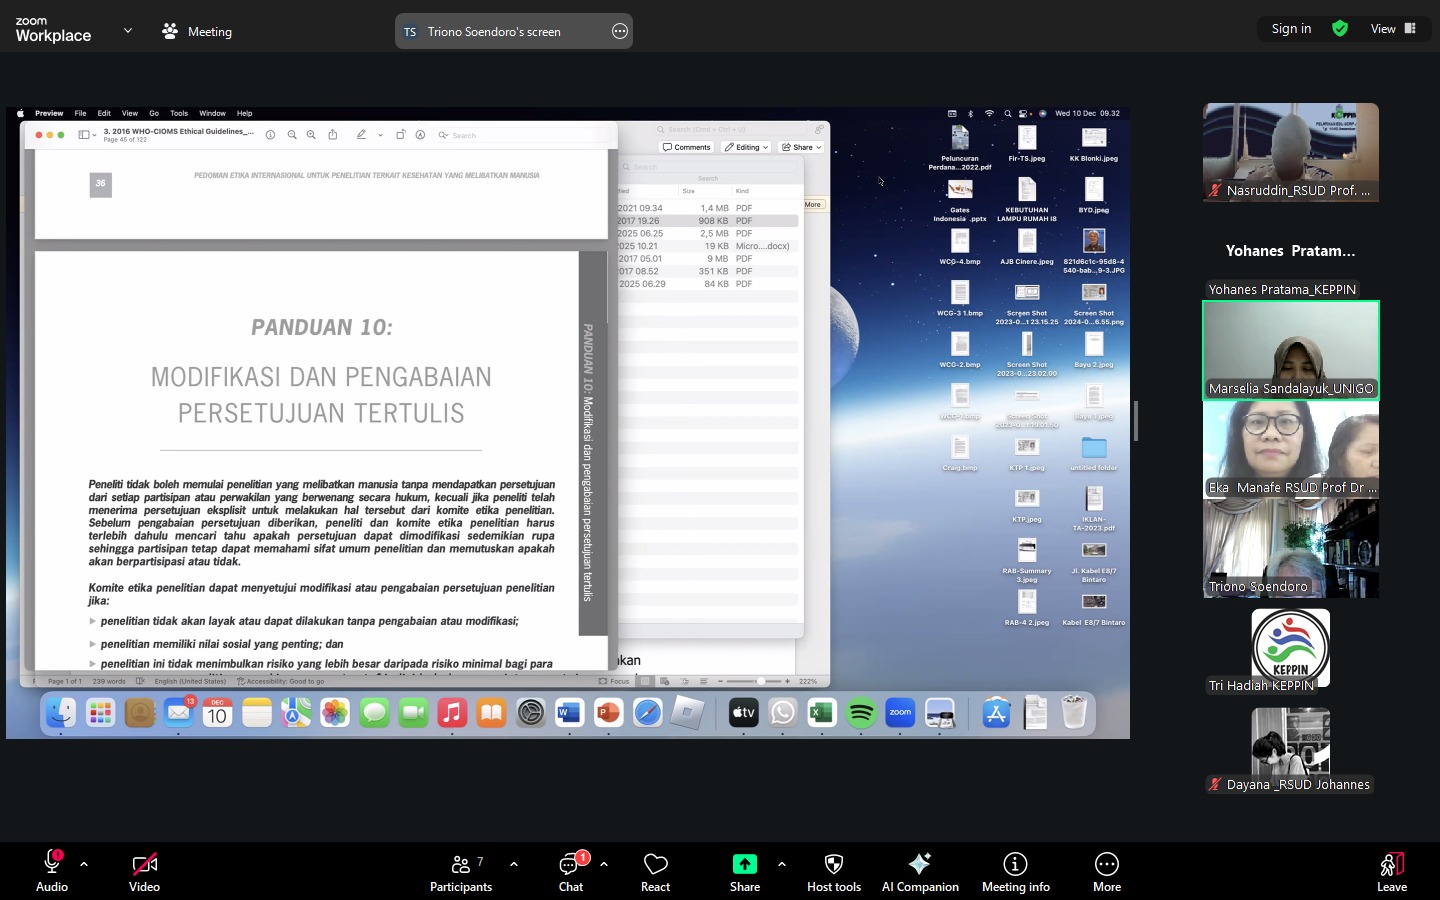The image size is (1440, 900).
Task: Select the Meeting tab
Action: [x=197, y=32]
